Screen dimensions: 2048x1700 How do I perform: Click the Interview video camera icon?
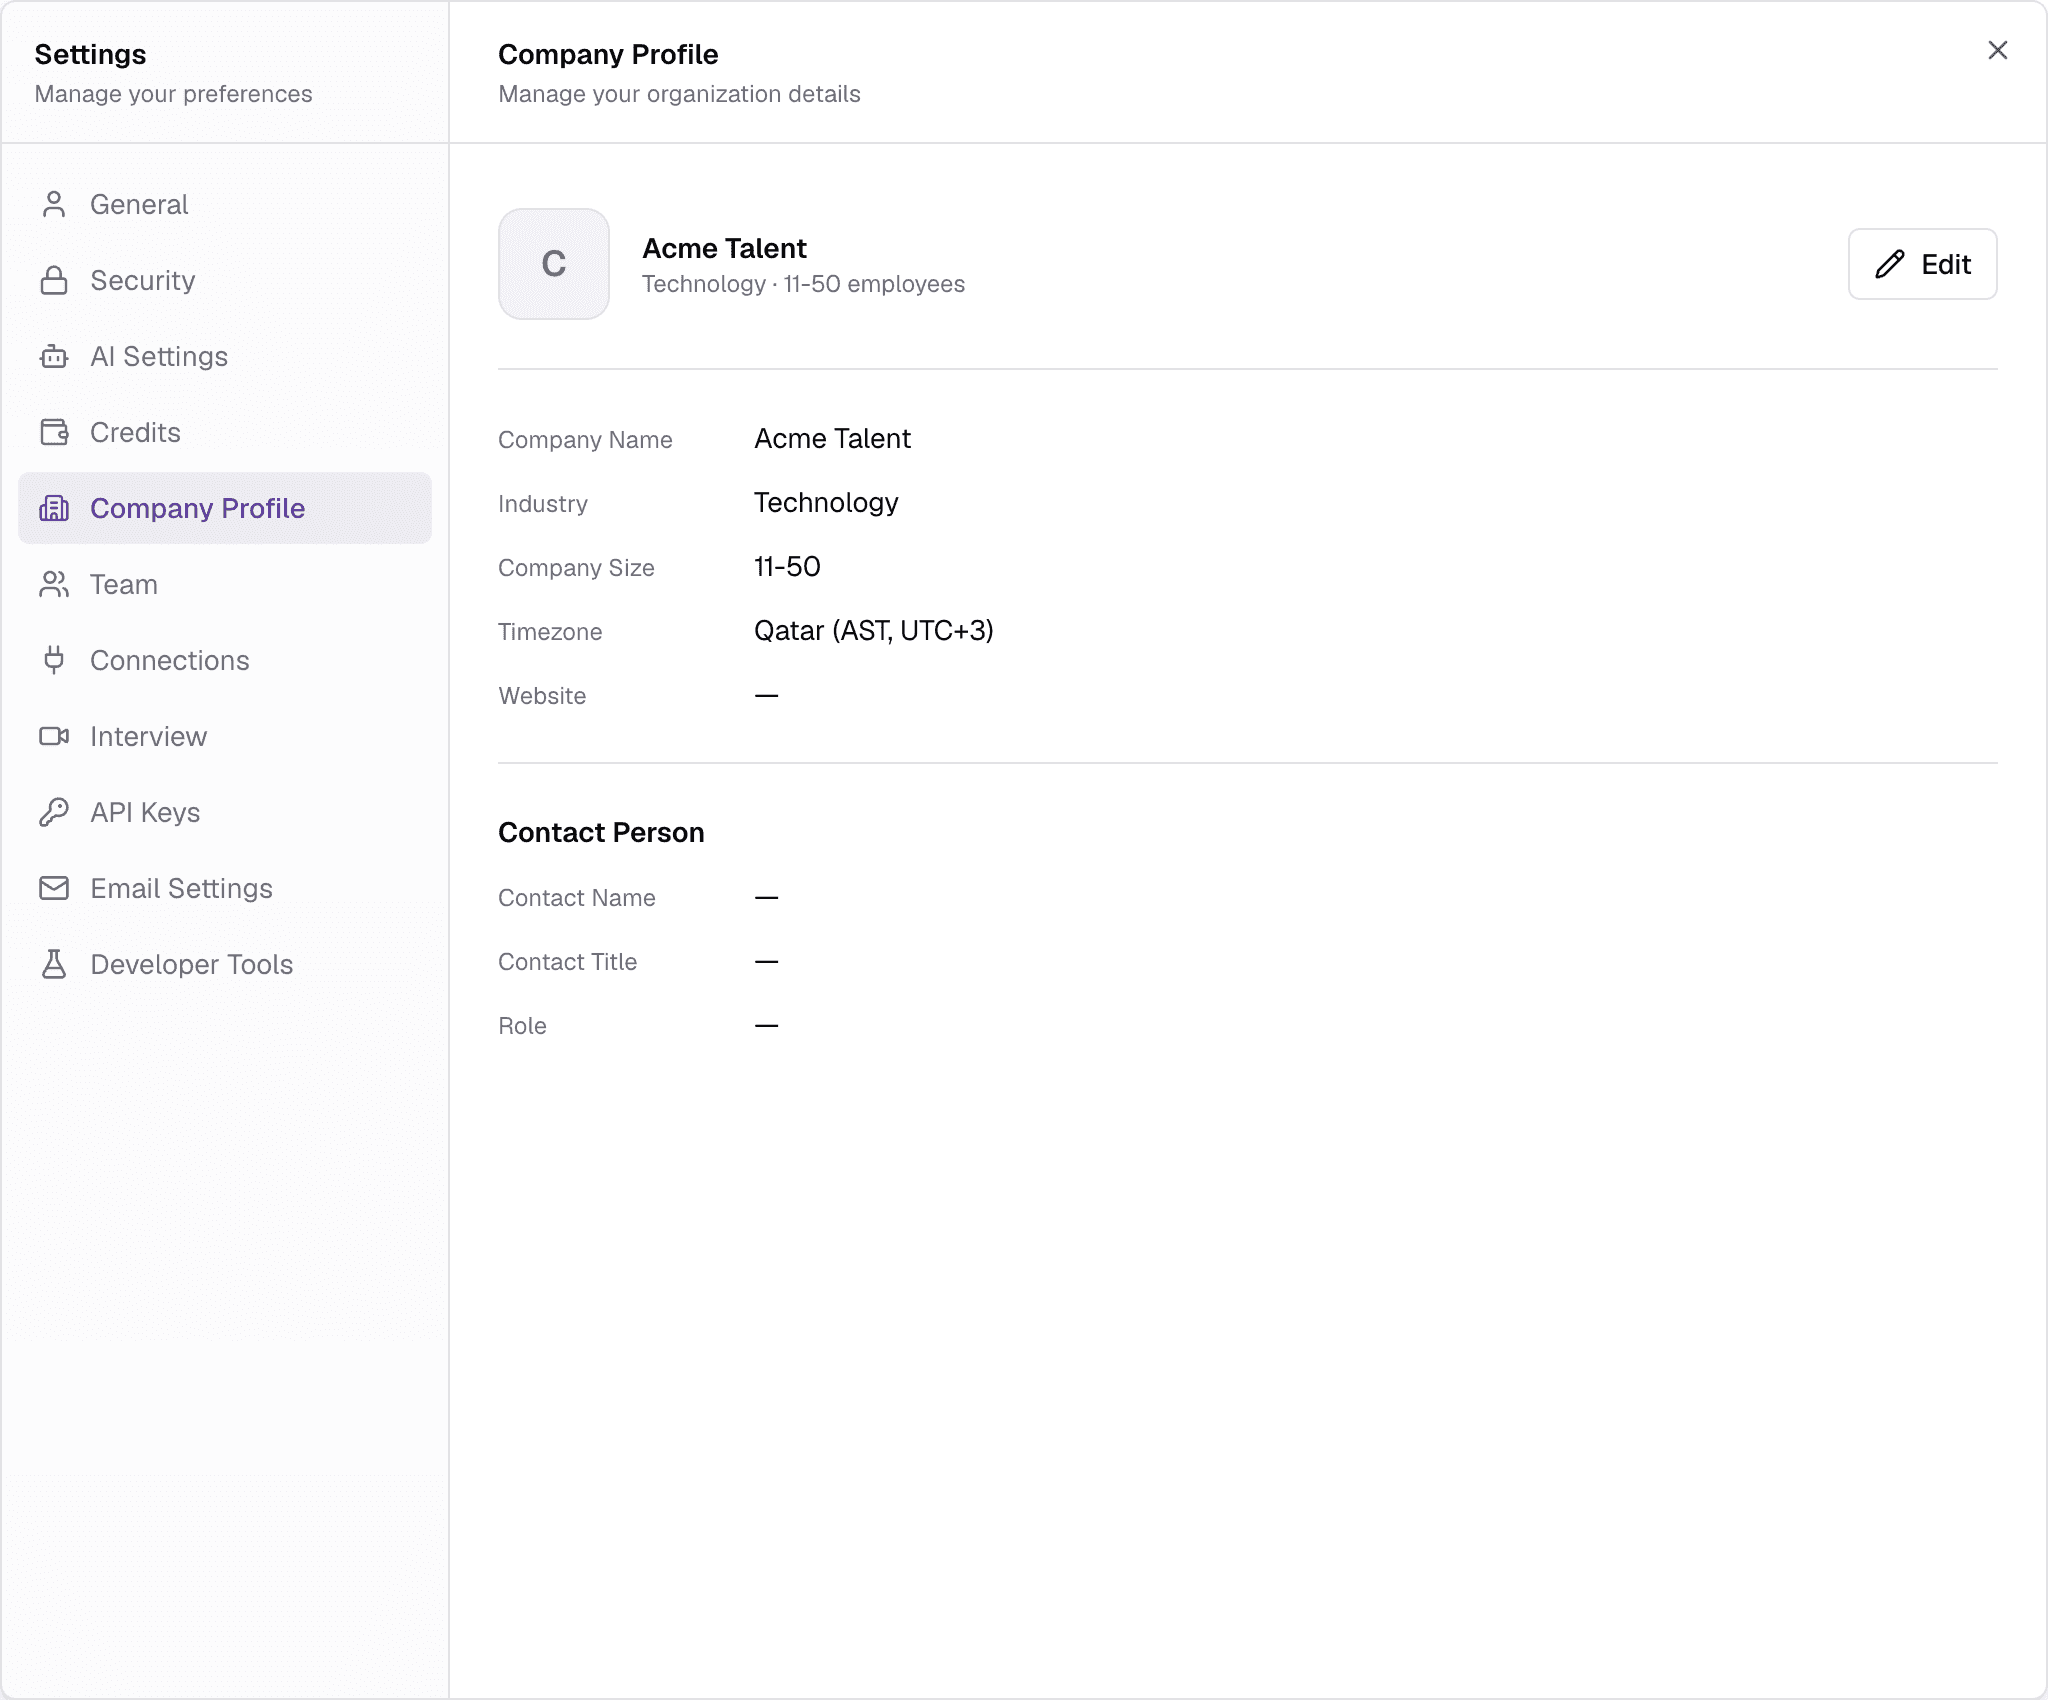54,736
